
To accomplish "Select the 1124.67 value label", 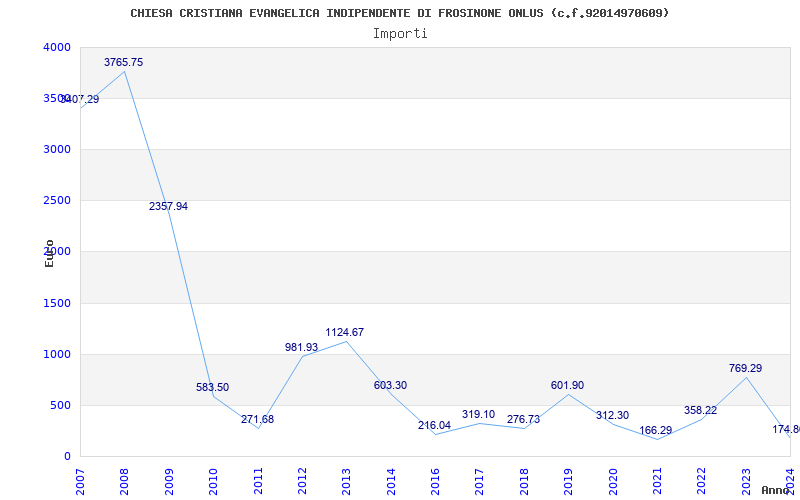I will coord(344,332).
